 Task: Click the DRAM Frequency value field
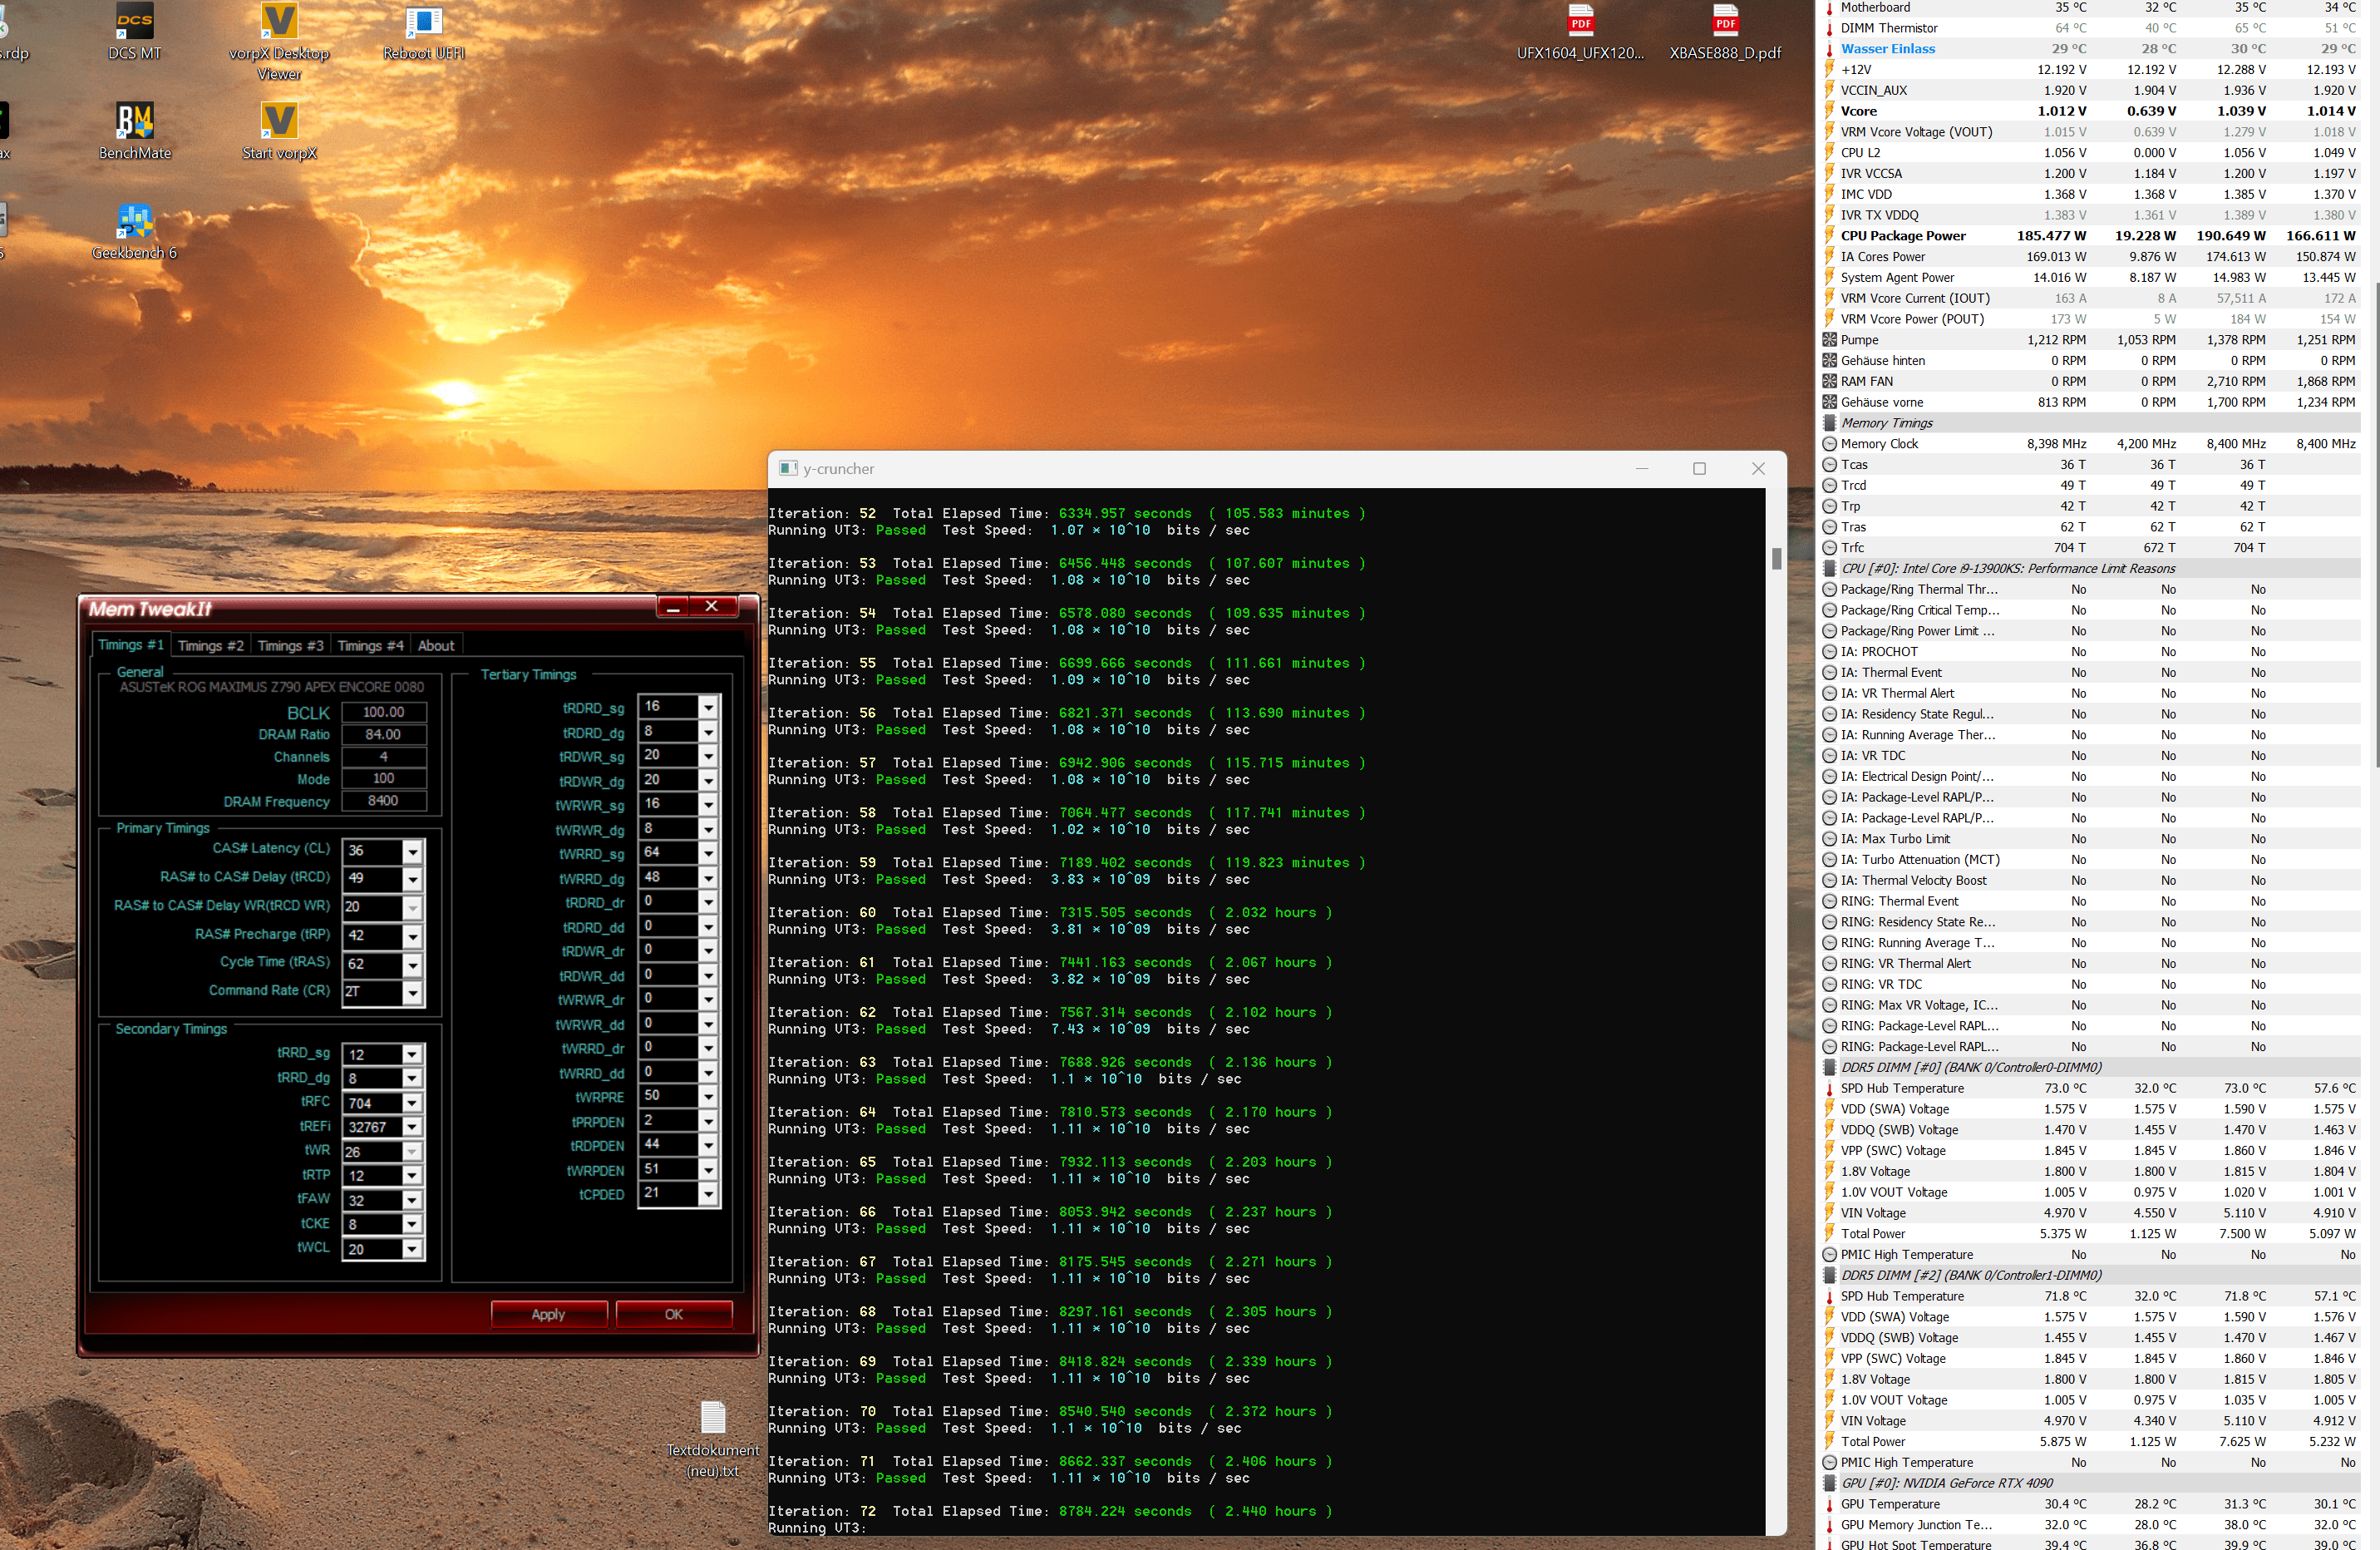(x=384, y=801)
